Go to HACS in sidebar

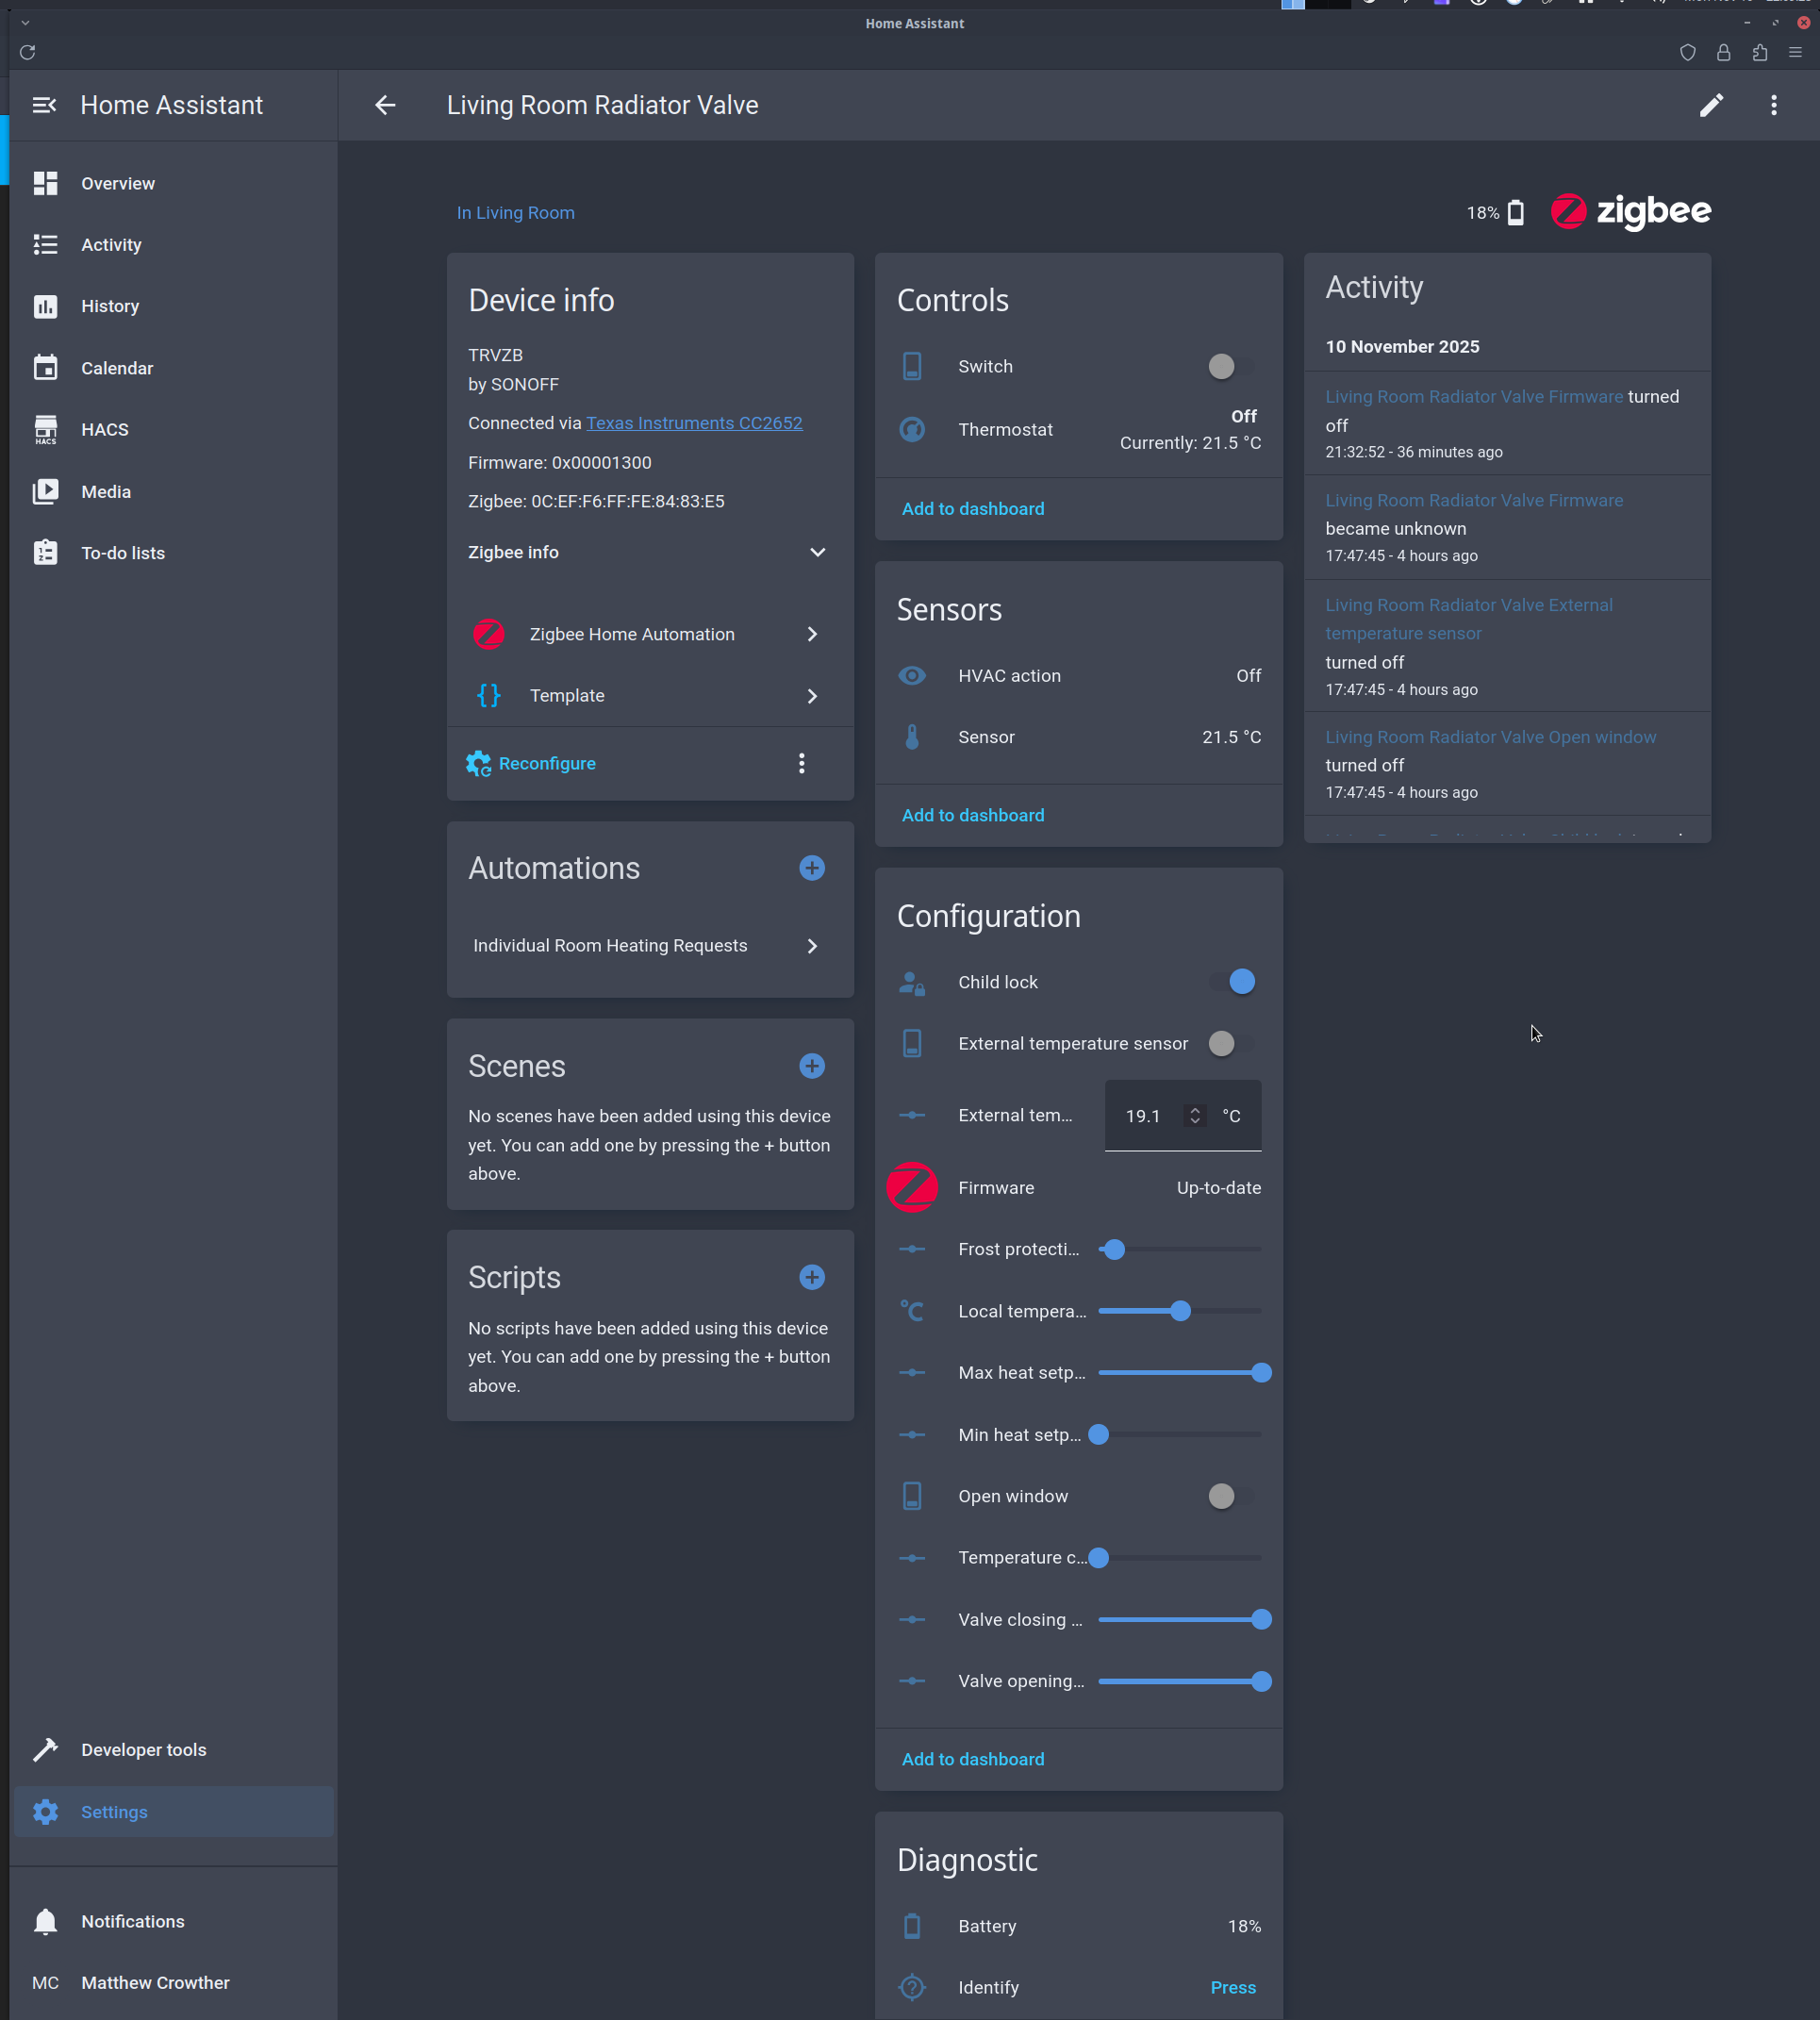tap(105, 429)
